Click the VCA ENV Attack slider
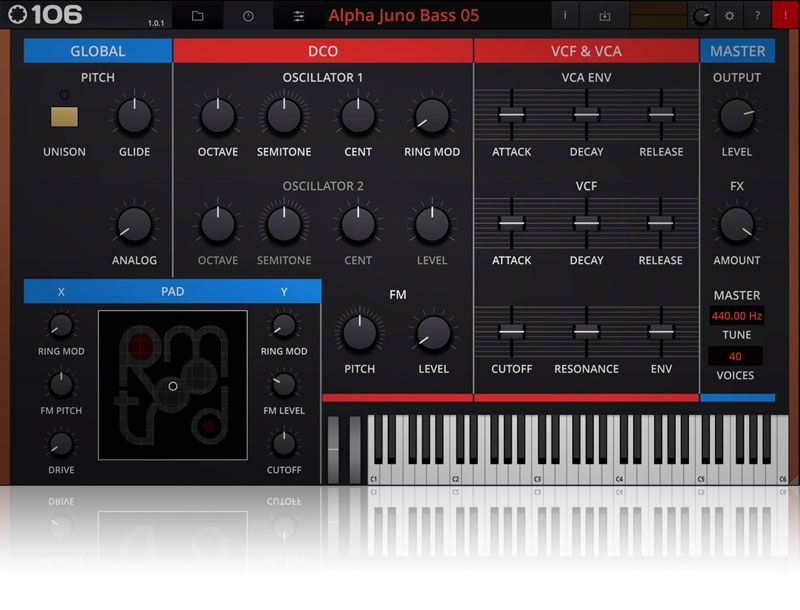 click(x=511, y=115)
